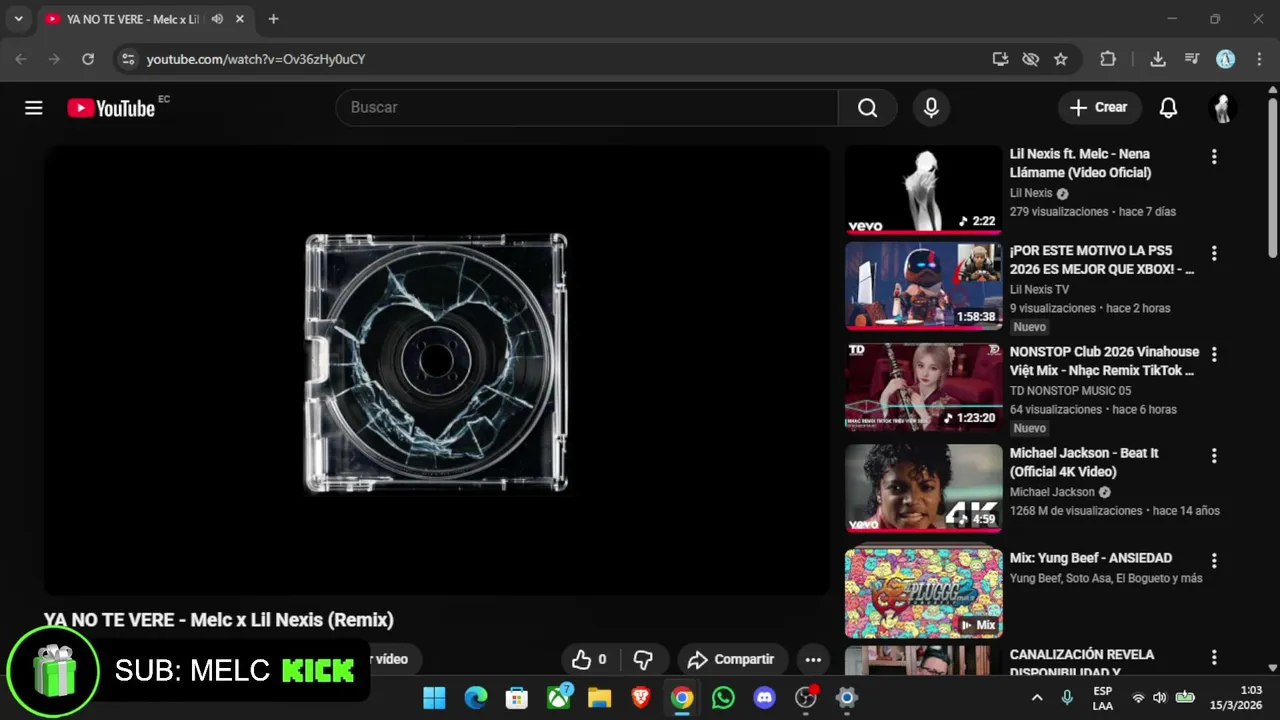This screenshot has width=1280, height=720.
Task: Open YouTube account avatar menu
Action: (1222, 108)
